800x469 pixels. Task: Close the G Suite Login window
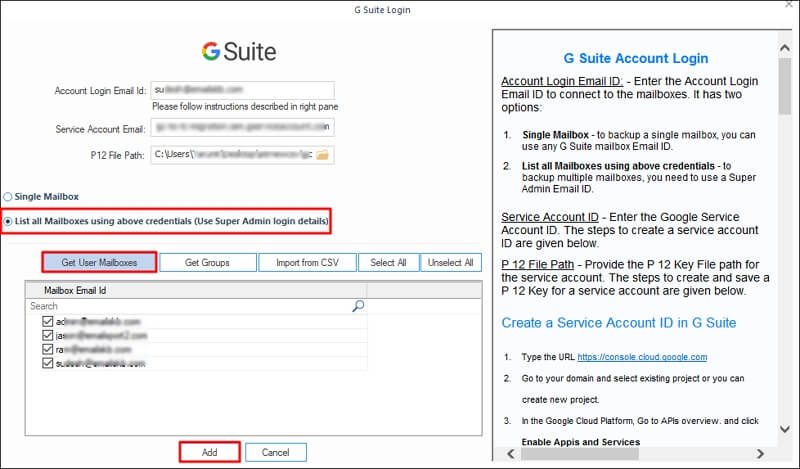point(789,4)
